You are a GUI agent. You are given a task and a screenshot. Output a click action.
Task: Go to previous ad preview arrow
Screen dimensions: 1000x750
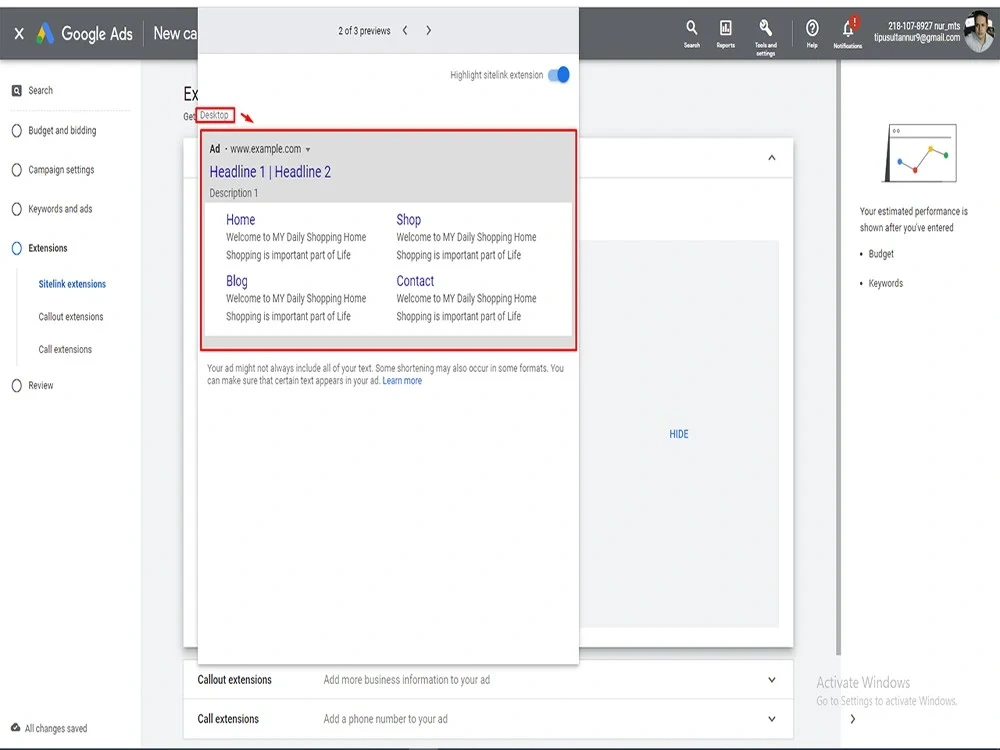405,31
